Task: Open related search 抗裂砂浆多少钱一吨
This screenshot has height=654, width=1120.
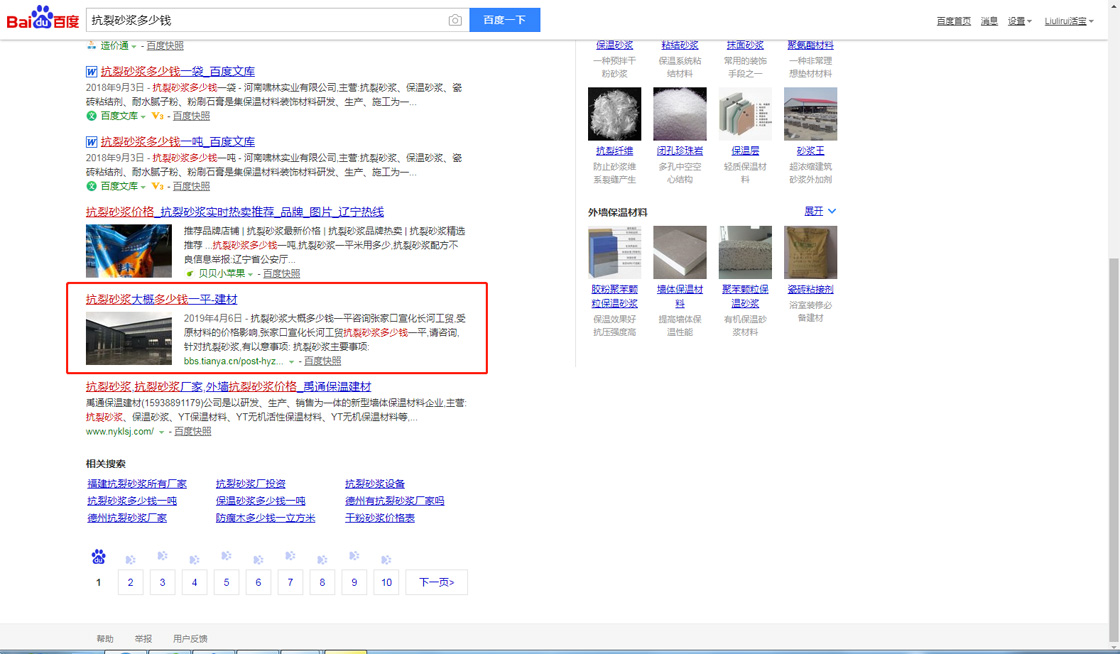Action: point(132,501)
